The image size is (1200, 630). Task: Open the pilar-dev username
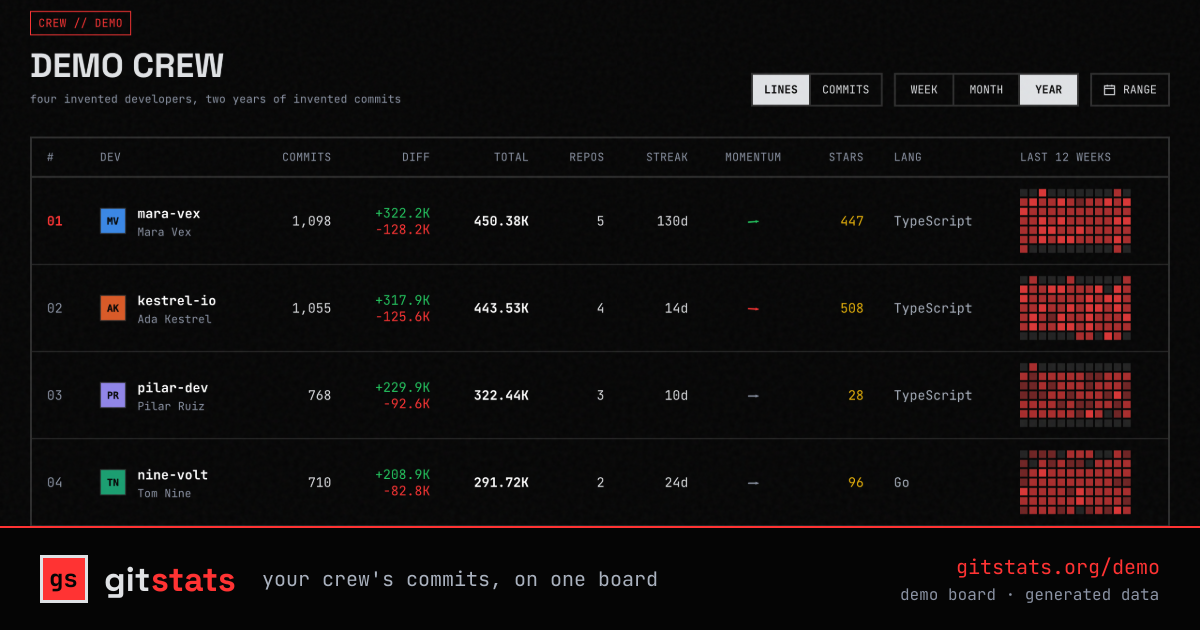coord(173,387)
